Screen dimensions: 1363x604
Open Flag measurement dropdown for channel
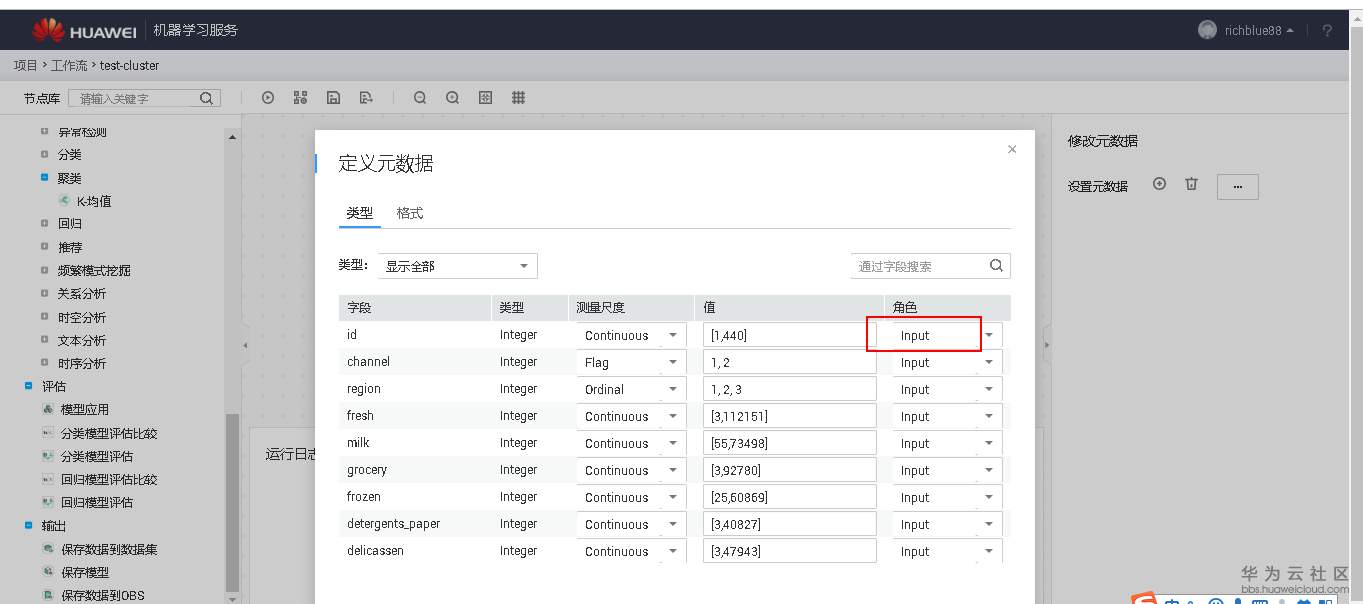(x=631, y=362)
